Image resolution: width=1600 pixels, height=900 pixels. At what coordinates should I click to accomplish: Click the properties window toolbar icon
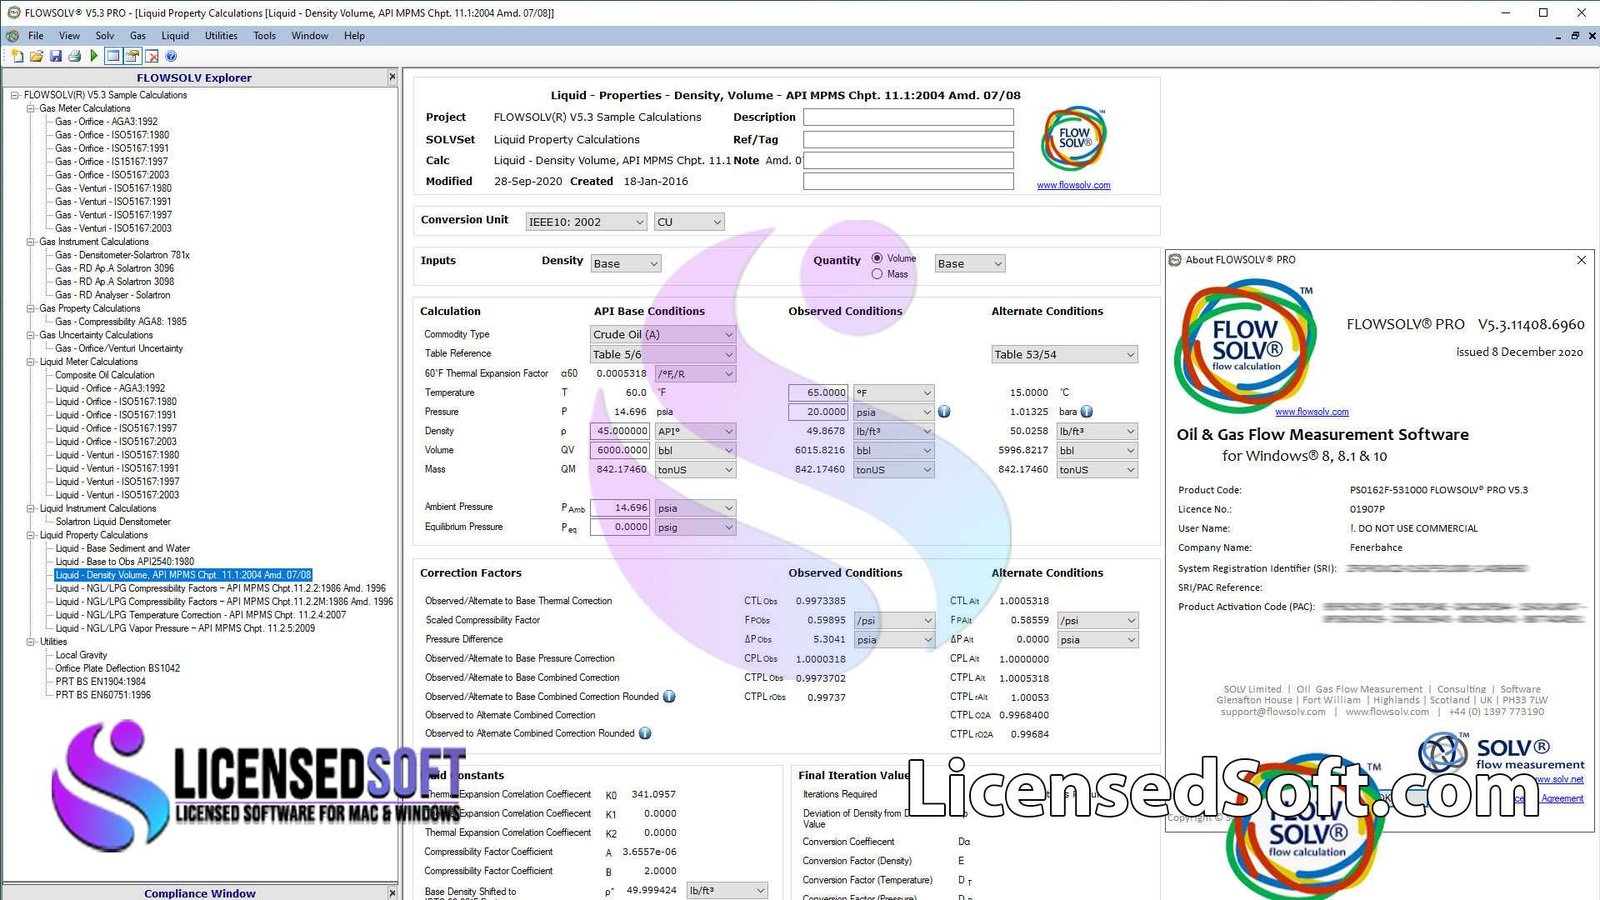[x=132, y=56]
